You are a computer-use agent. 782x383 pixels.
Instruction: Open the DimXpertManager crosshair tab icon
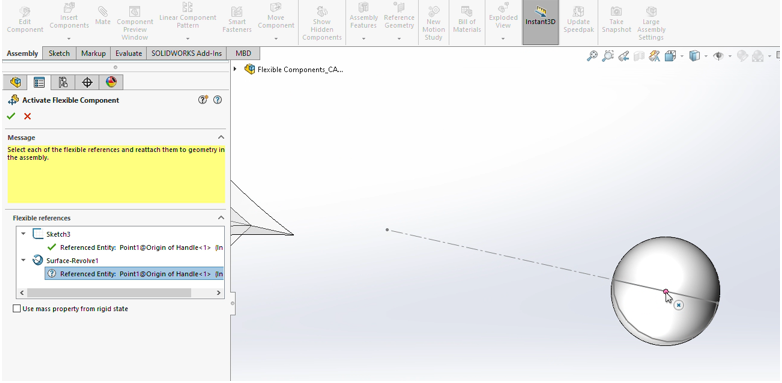pos(87,82)
